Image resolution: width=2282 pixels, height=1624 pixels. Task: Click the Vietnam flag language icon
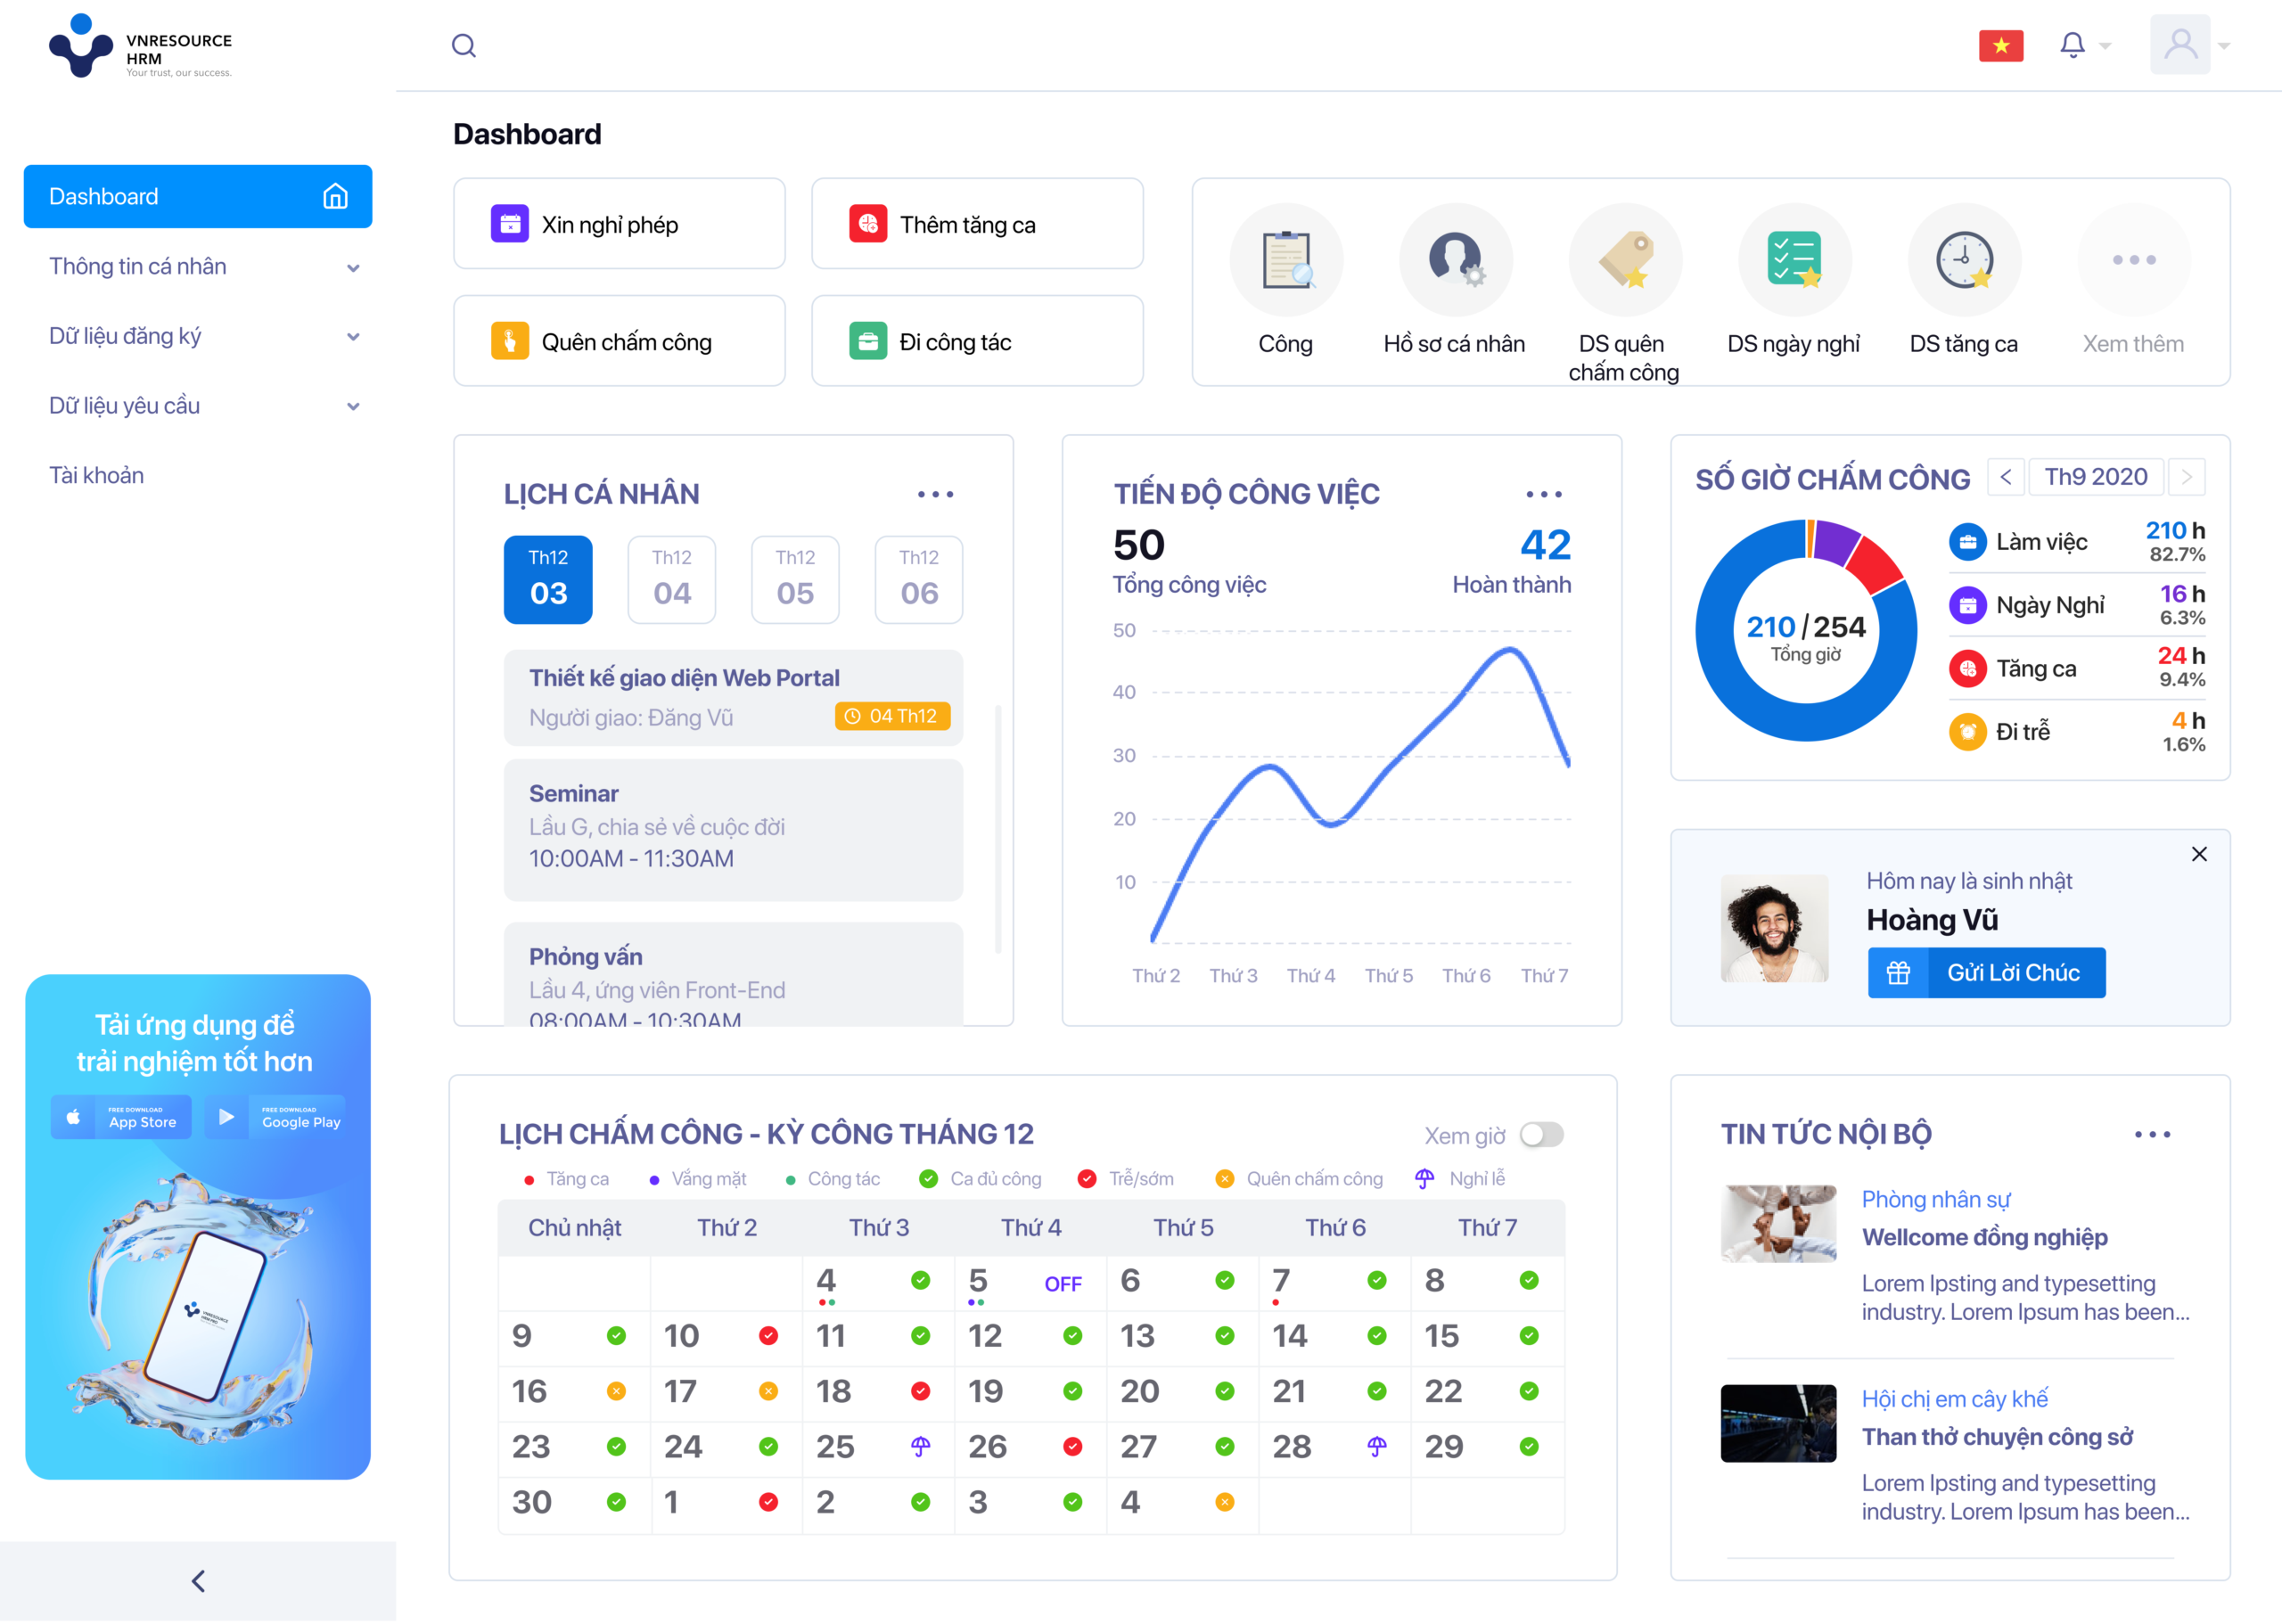pos(2000,45)
